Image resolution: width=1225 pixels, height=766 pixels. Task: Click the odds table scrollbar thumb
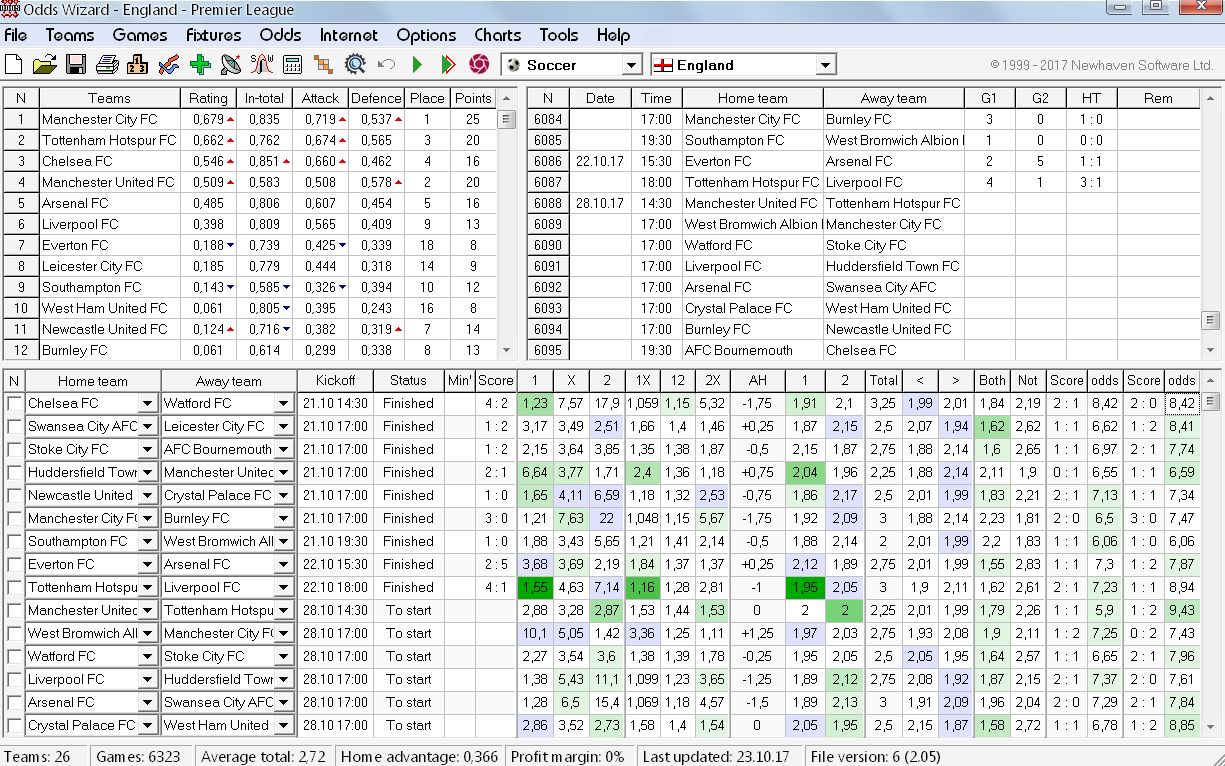point(1210,402)
